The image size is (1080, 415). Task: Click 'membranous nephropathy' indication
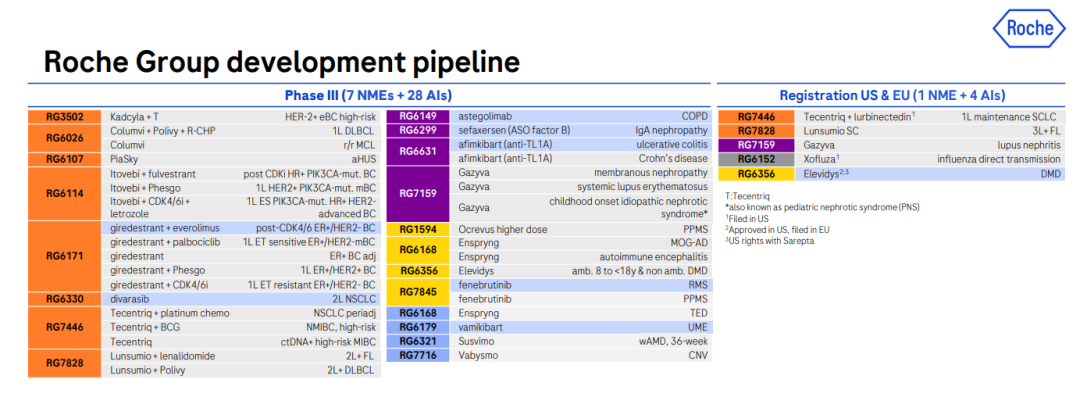(x=651, y=173)
